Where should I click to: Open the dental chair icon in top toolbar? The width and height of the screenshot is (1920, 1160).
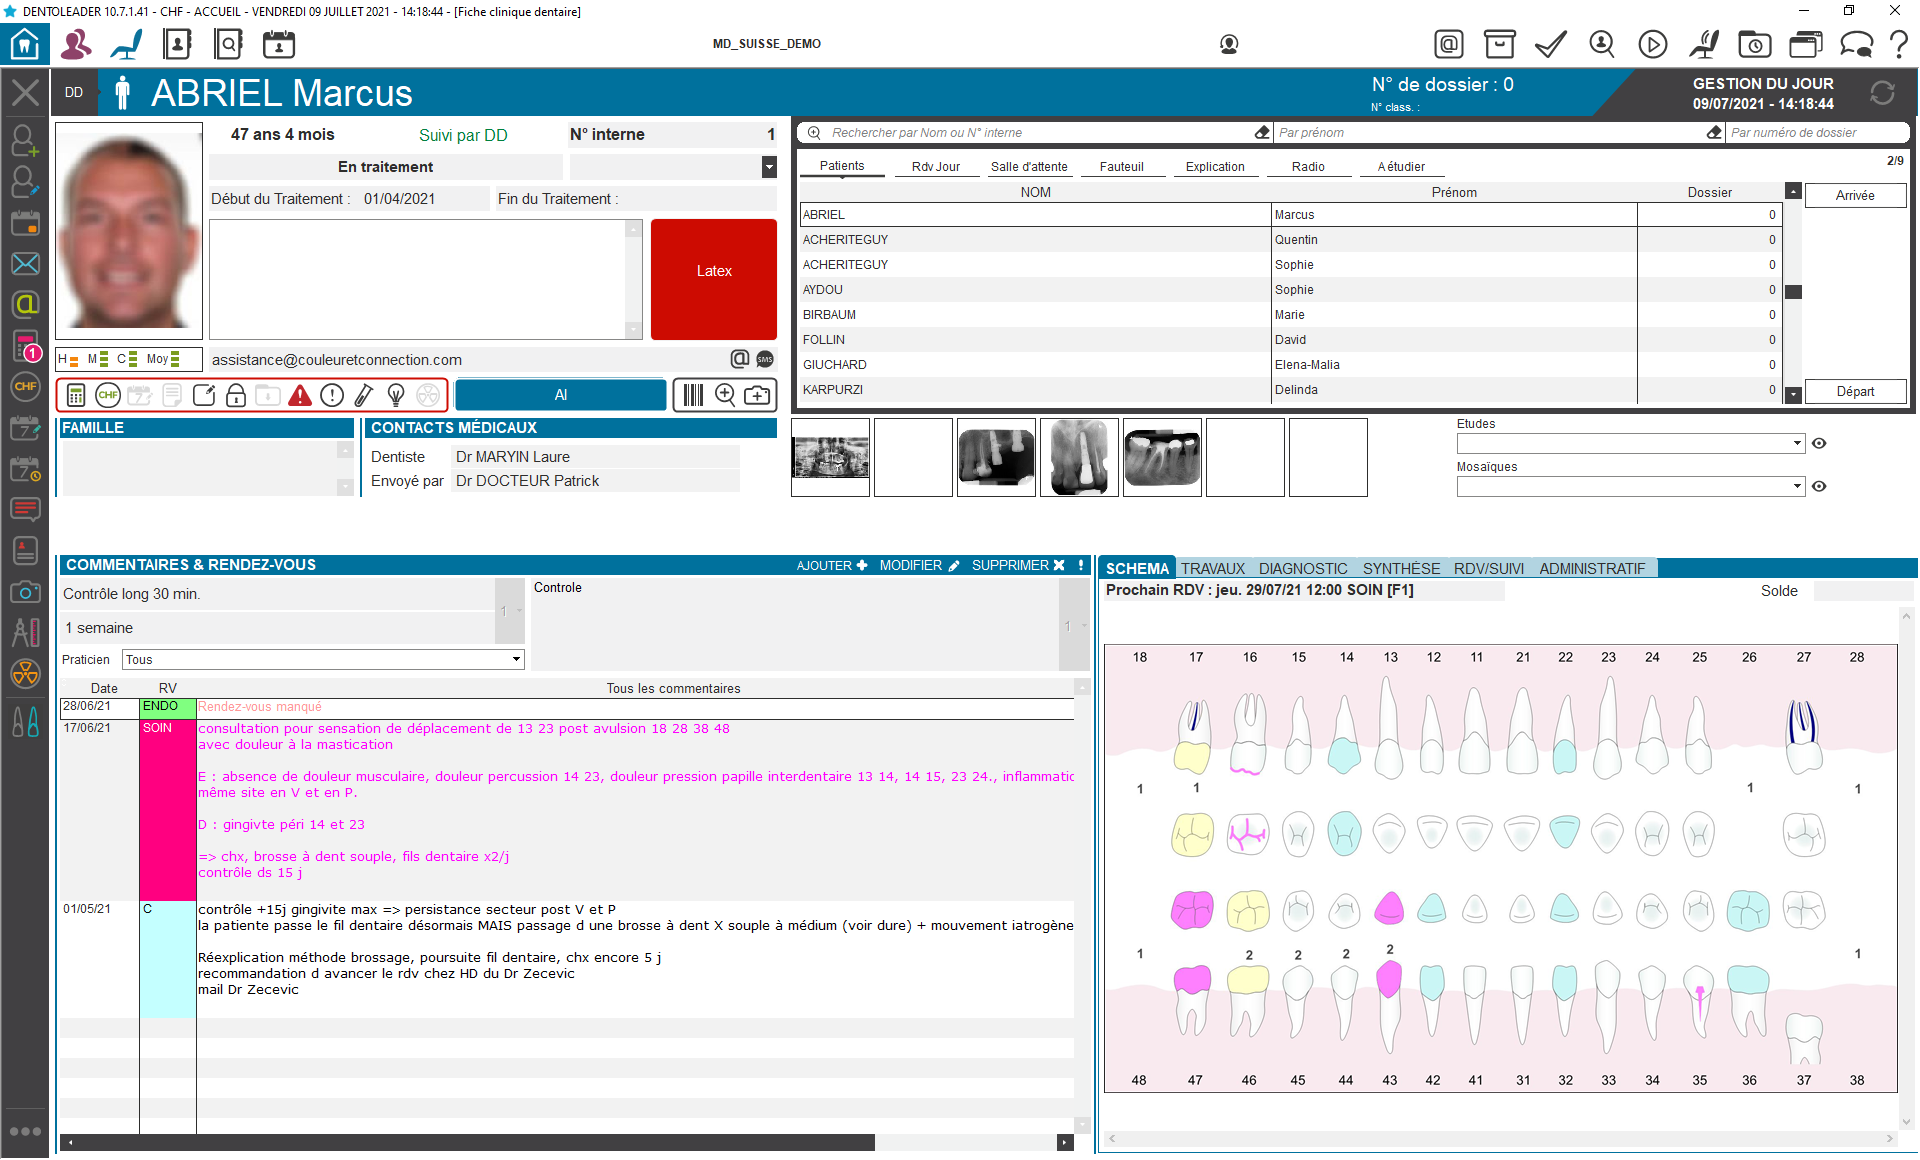click(x=127, y=44)
